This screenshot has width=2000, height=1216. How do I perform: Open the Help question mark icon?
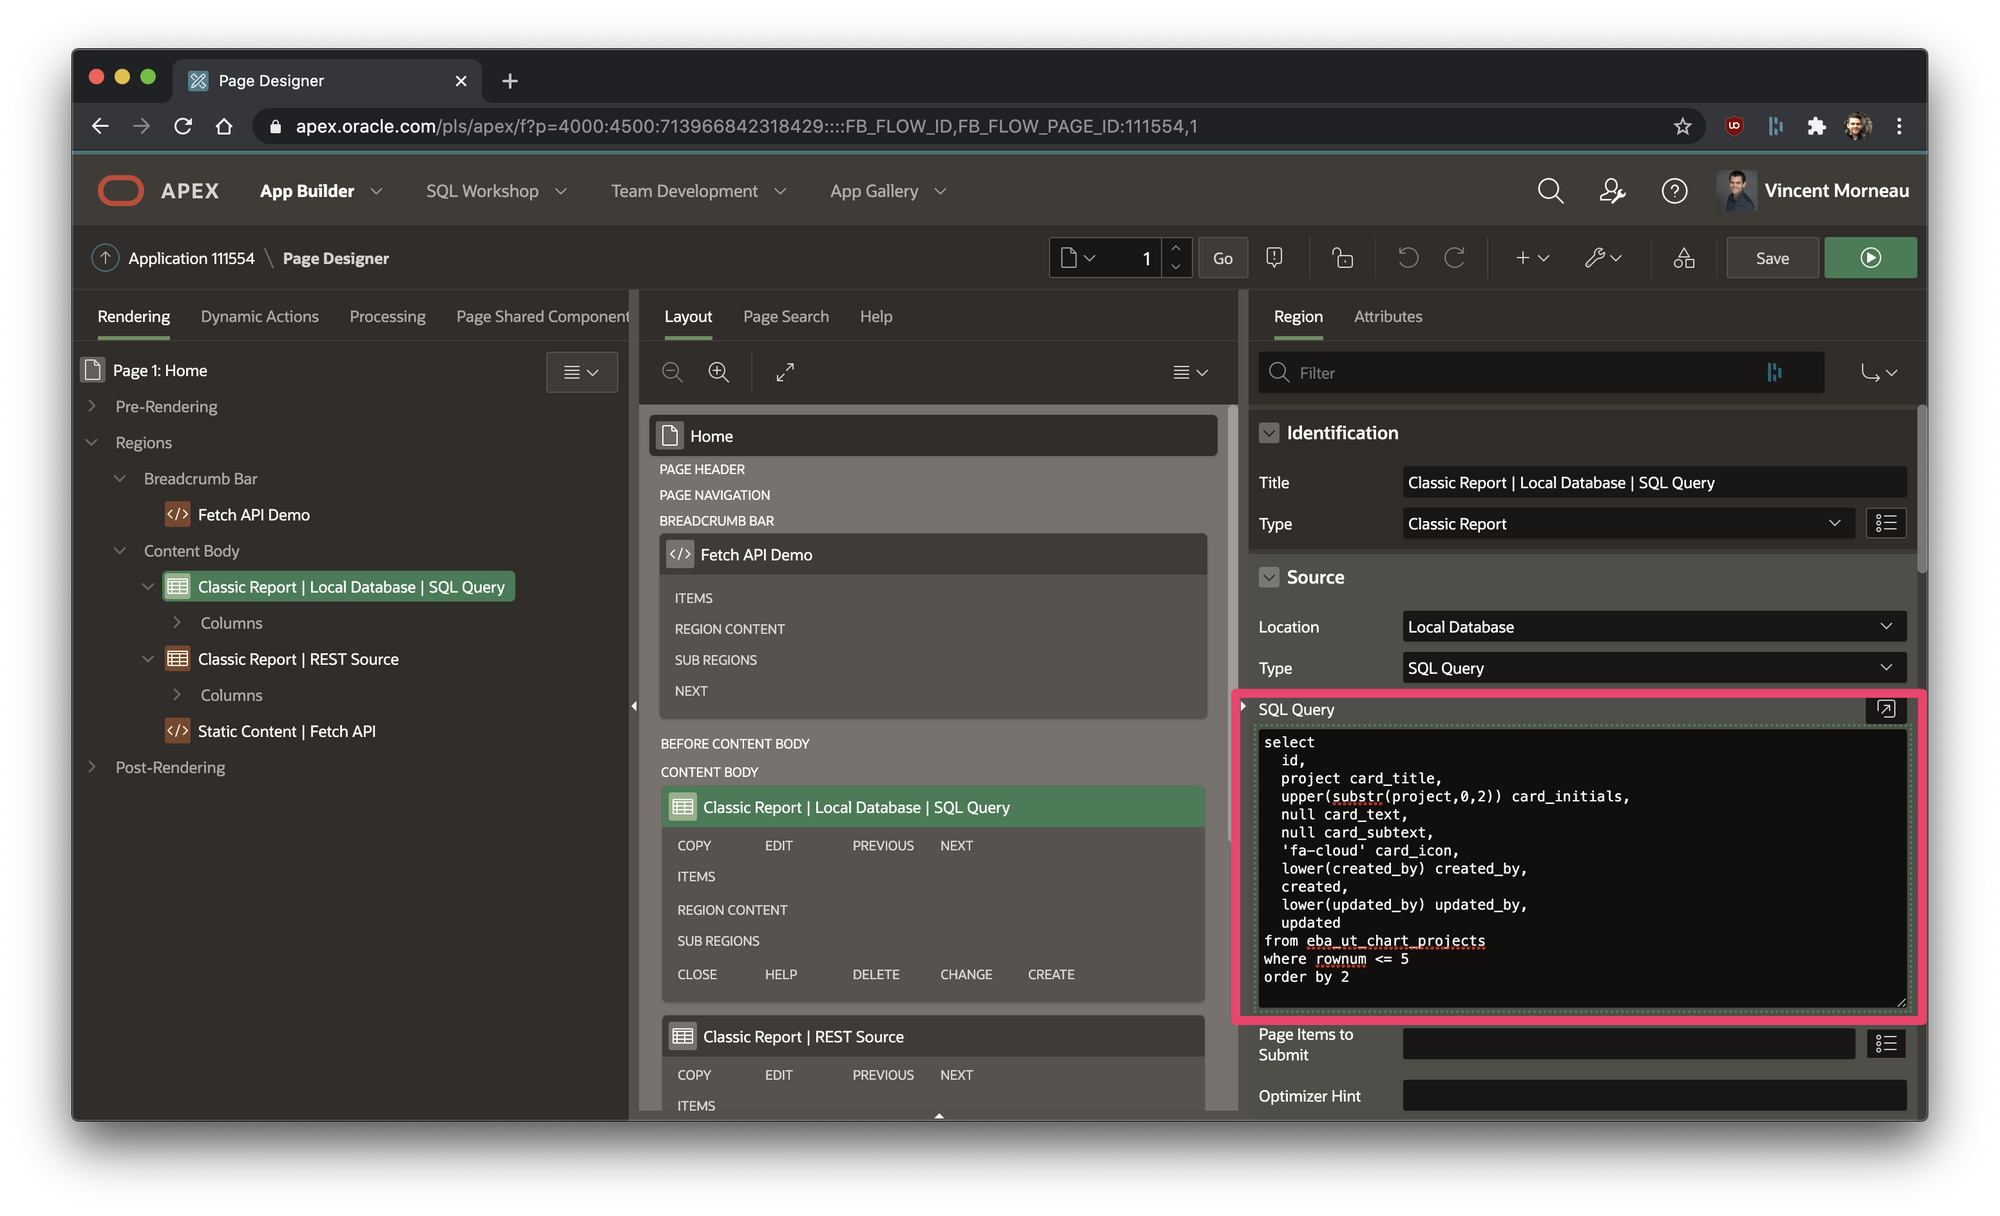click(1674, 191)
